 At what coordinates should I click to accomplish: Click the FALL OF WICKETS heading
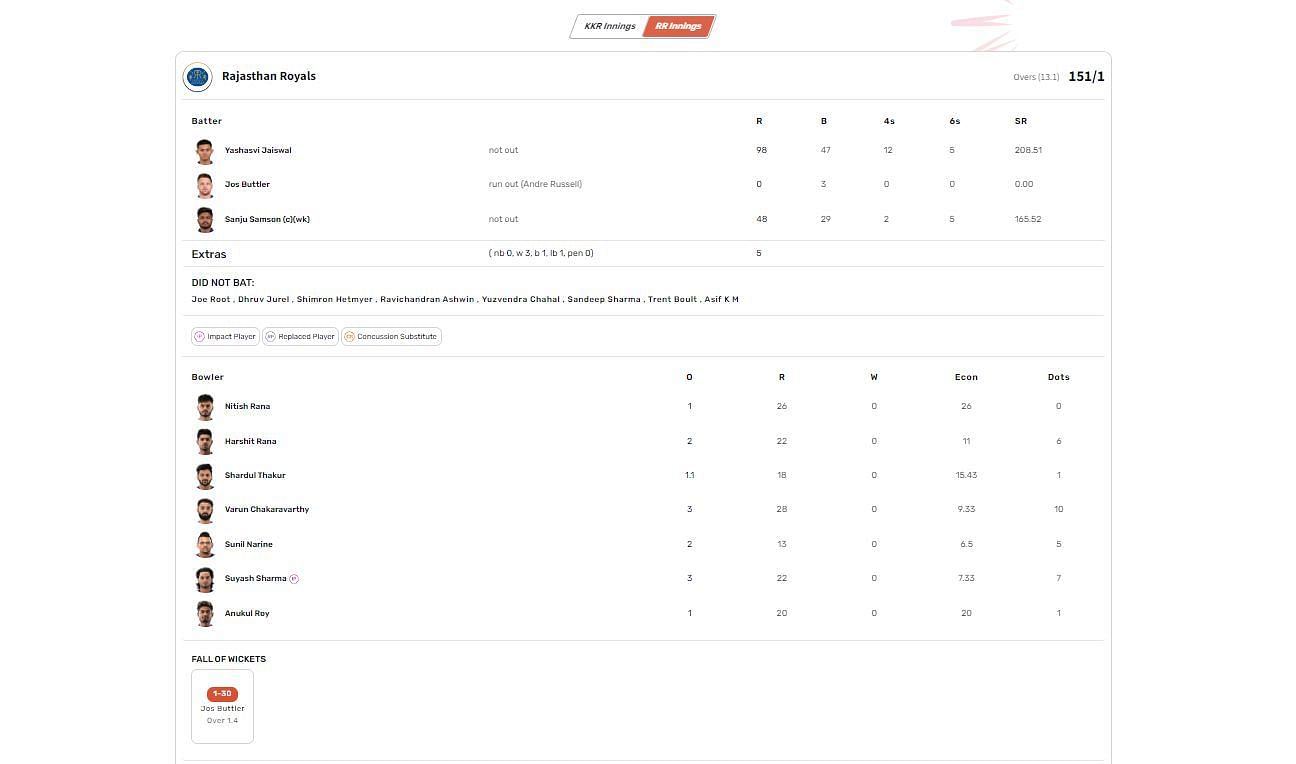(229, 659)
